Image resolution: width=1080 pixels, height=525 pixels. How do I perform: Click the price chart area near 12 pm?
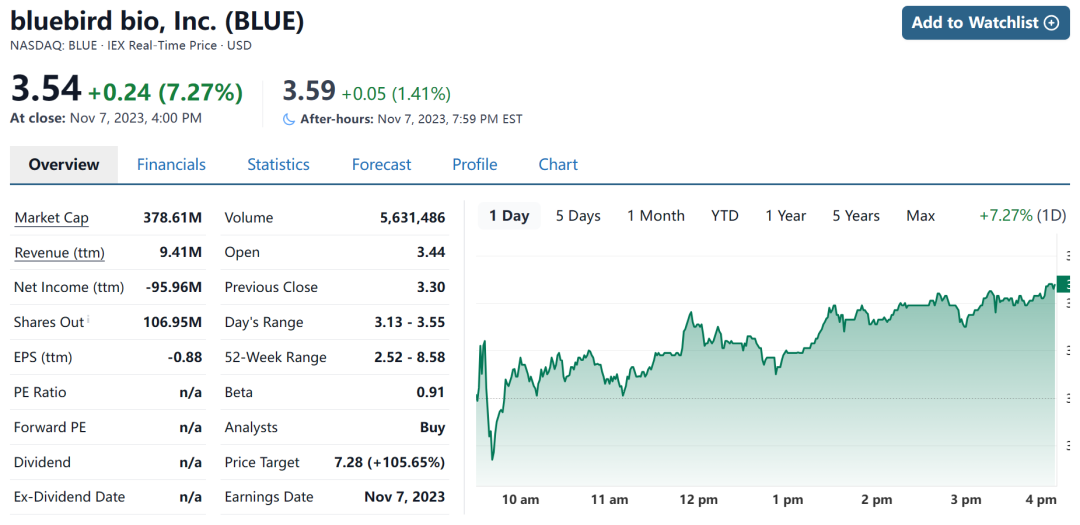pyautogui.click(x=698, y=400)
